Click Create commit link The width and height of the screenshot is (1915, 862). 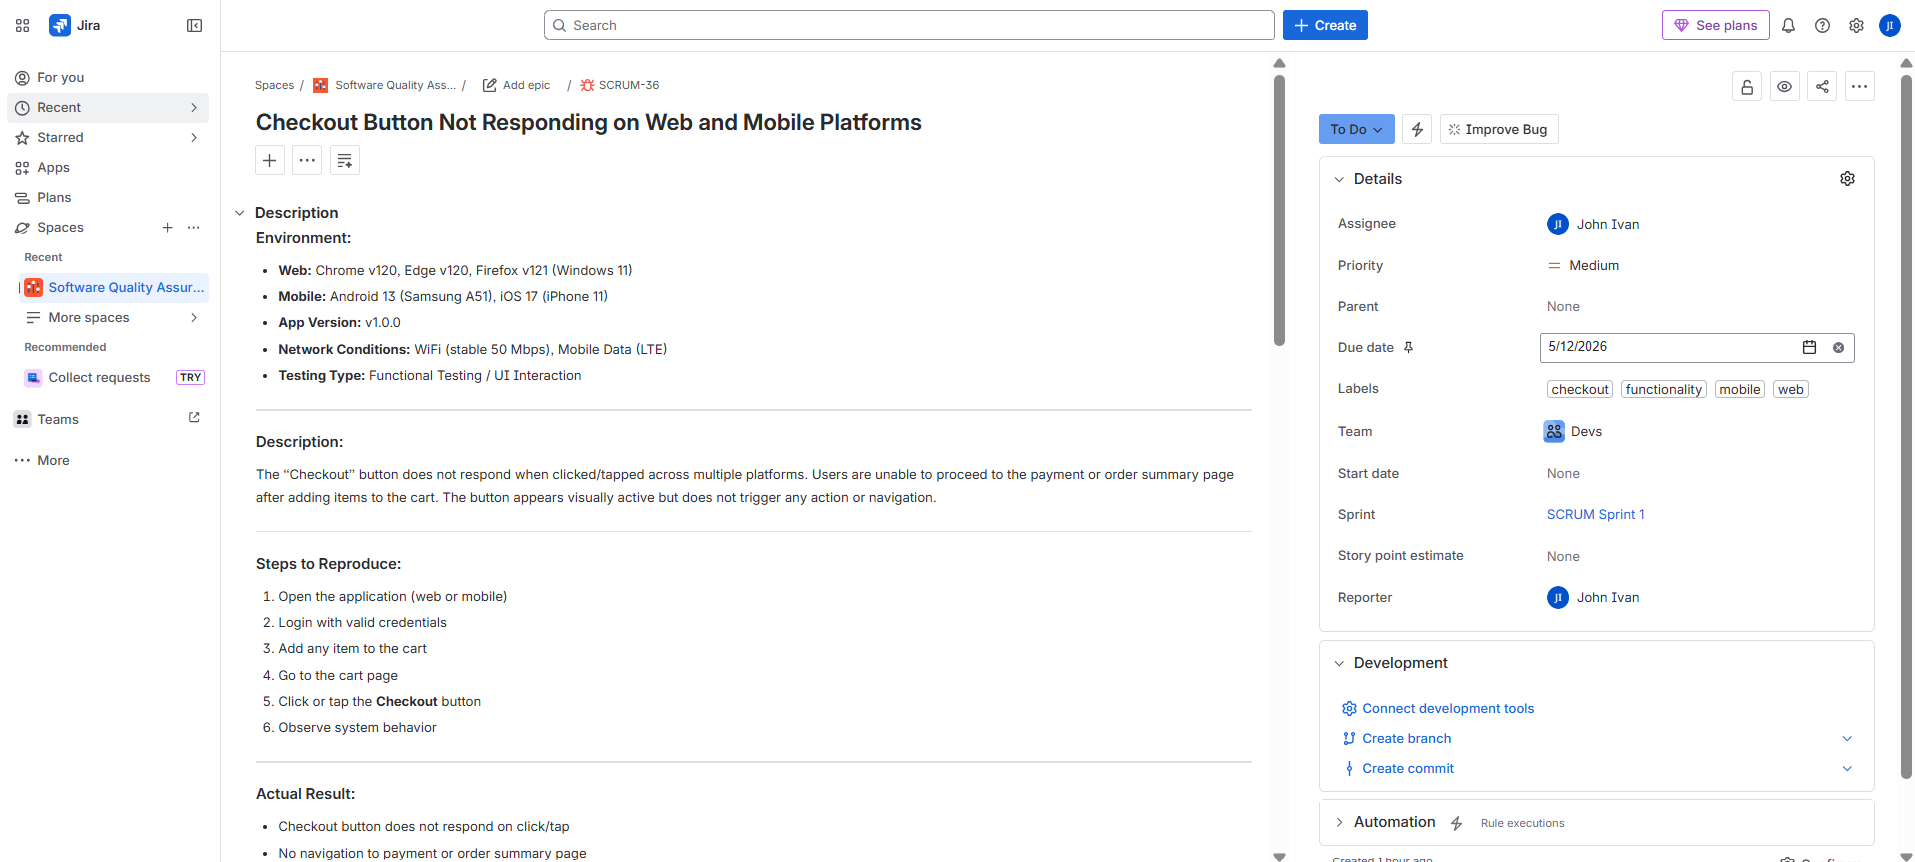click(x=1408, y=768)
